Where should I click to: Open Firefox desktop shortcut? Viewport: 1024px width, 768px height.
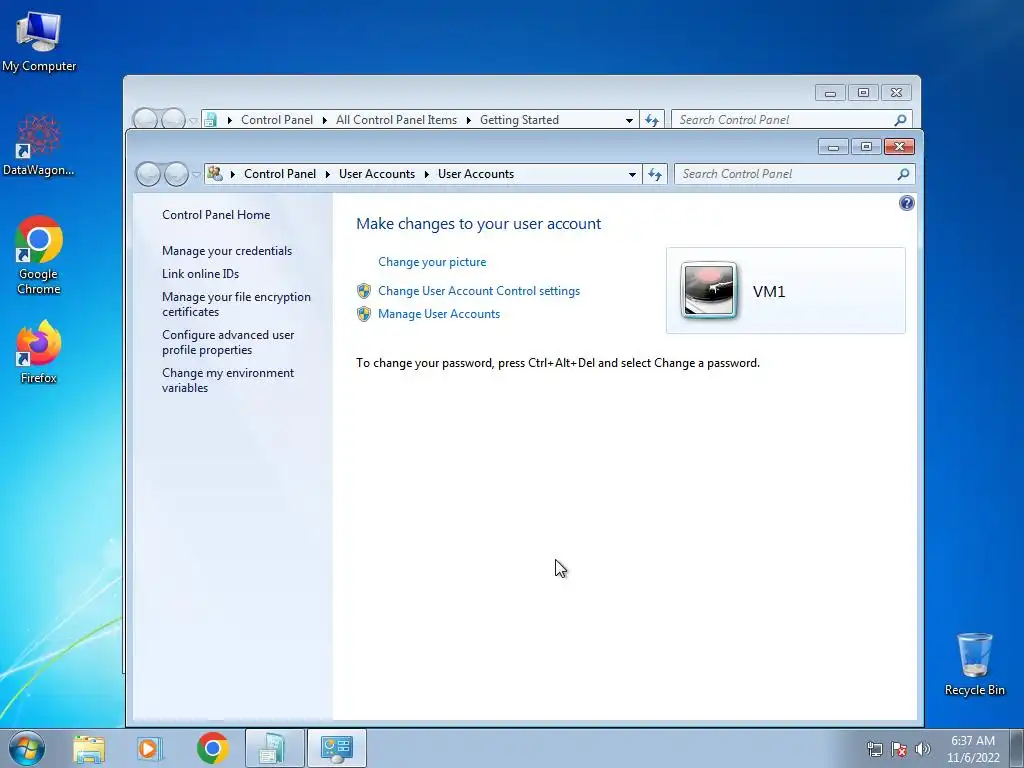(x=39, y=351)
